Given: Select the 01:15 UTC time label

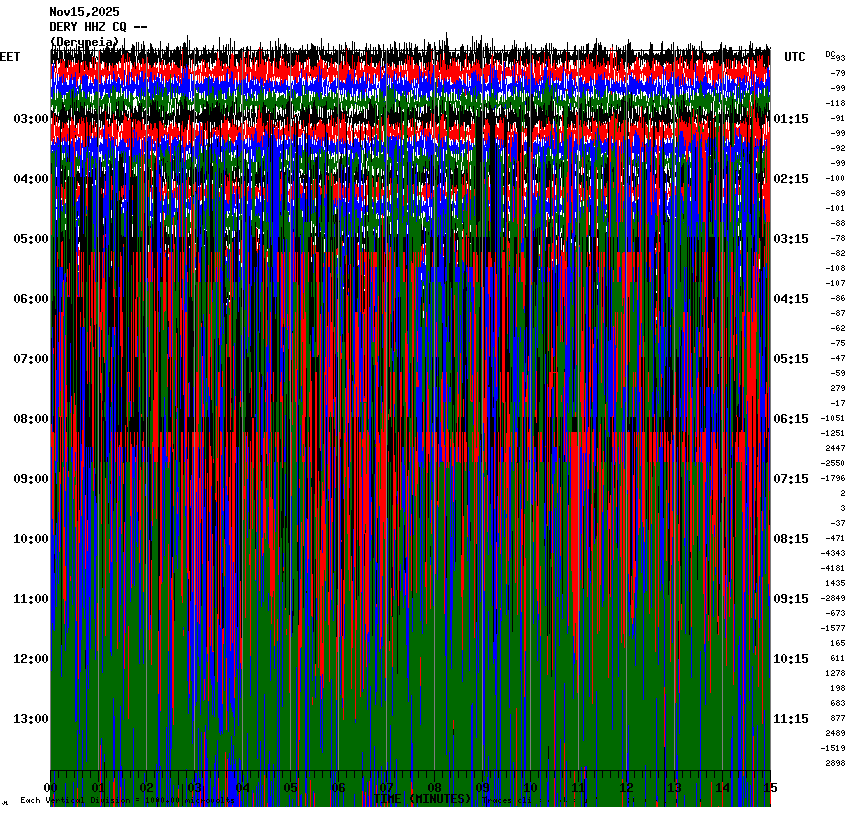Looking at the screenshot, I should [x=791, y=119].
